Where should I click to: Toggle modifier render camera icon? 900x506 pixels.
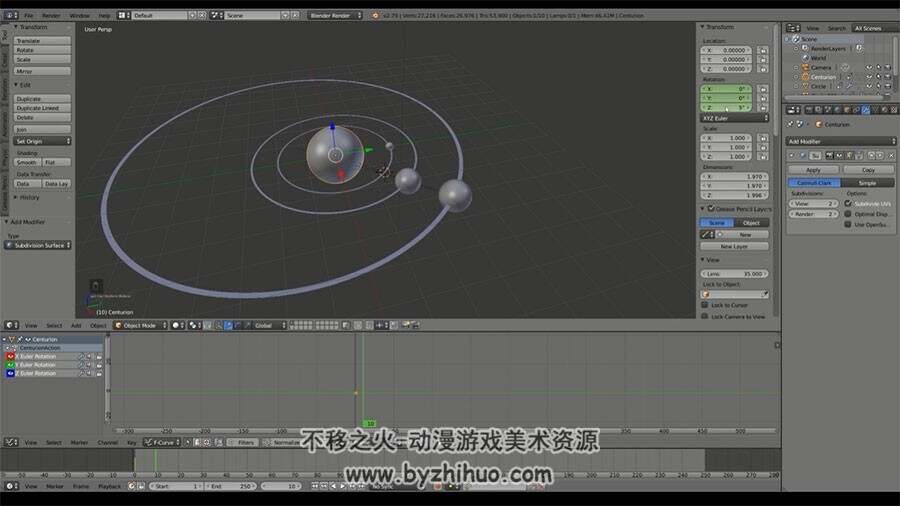[829, 155]
